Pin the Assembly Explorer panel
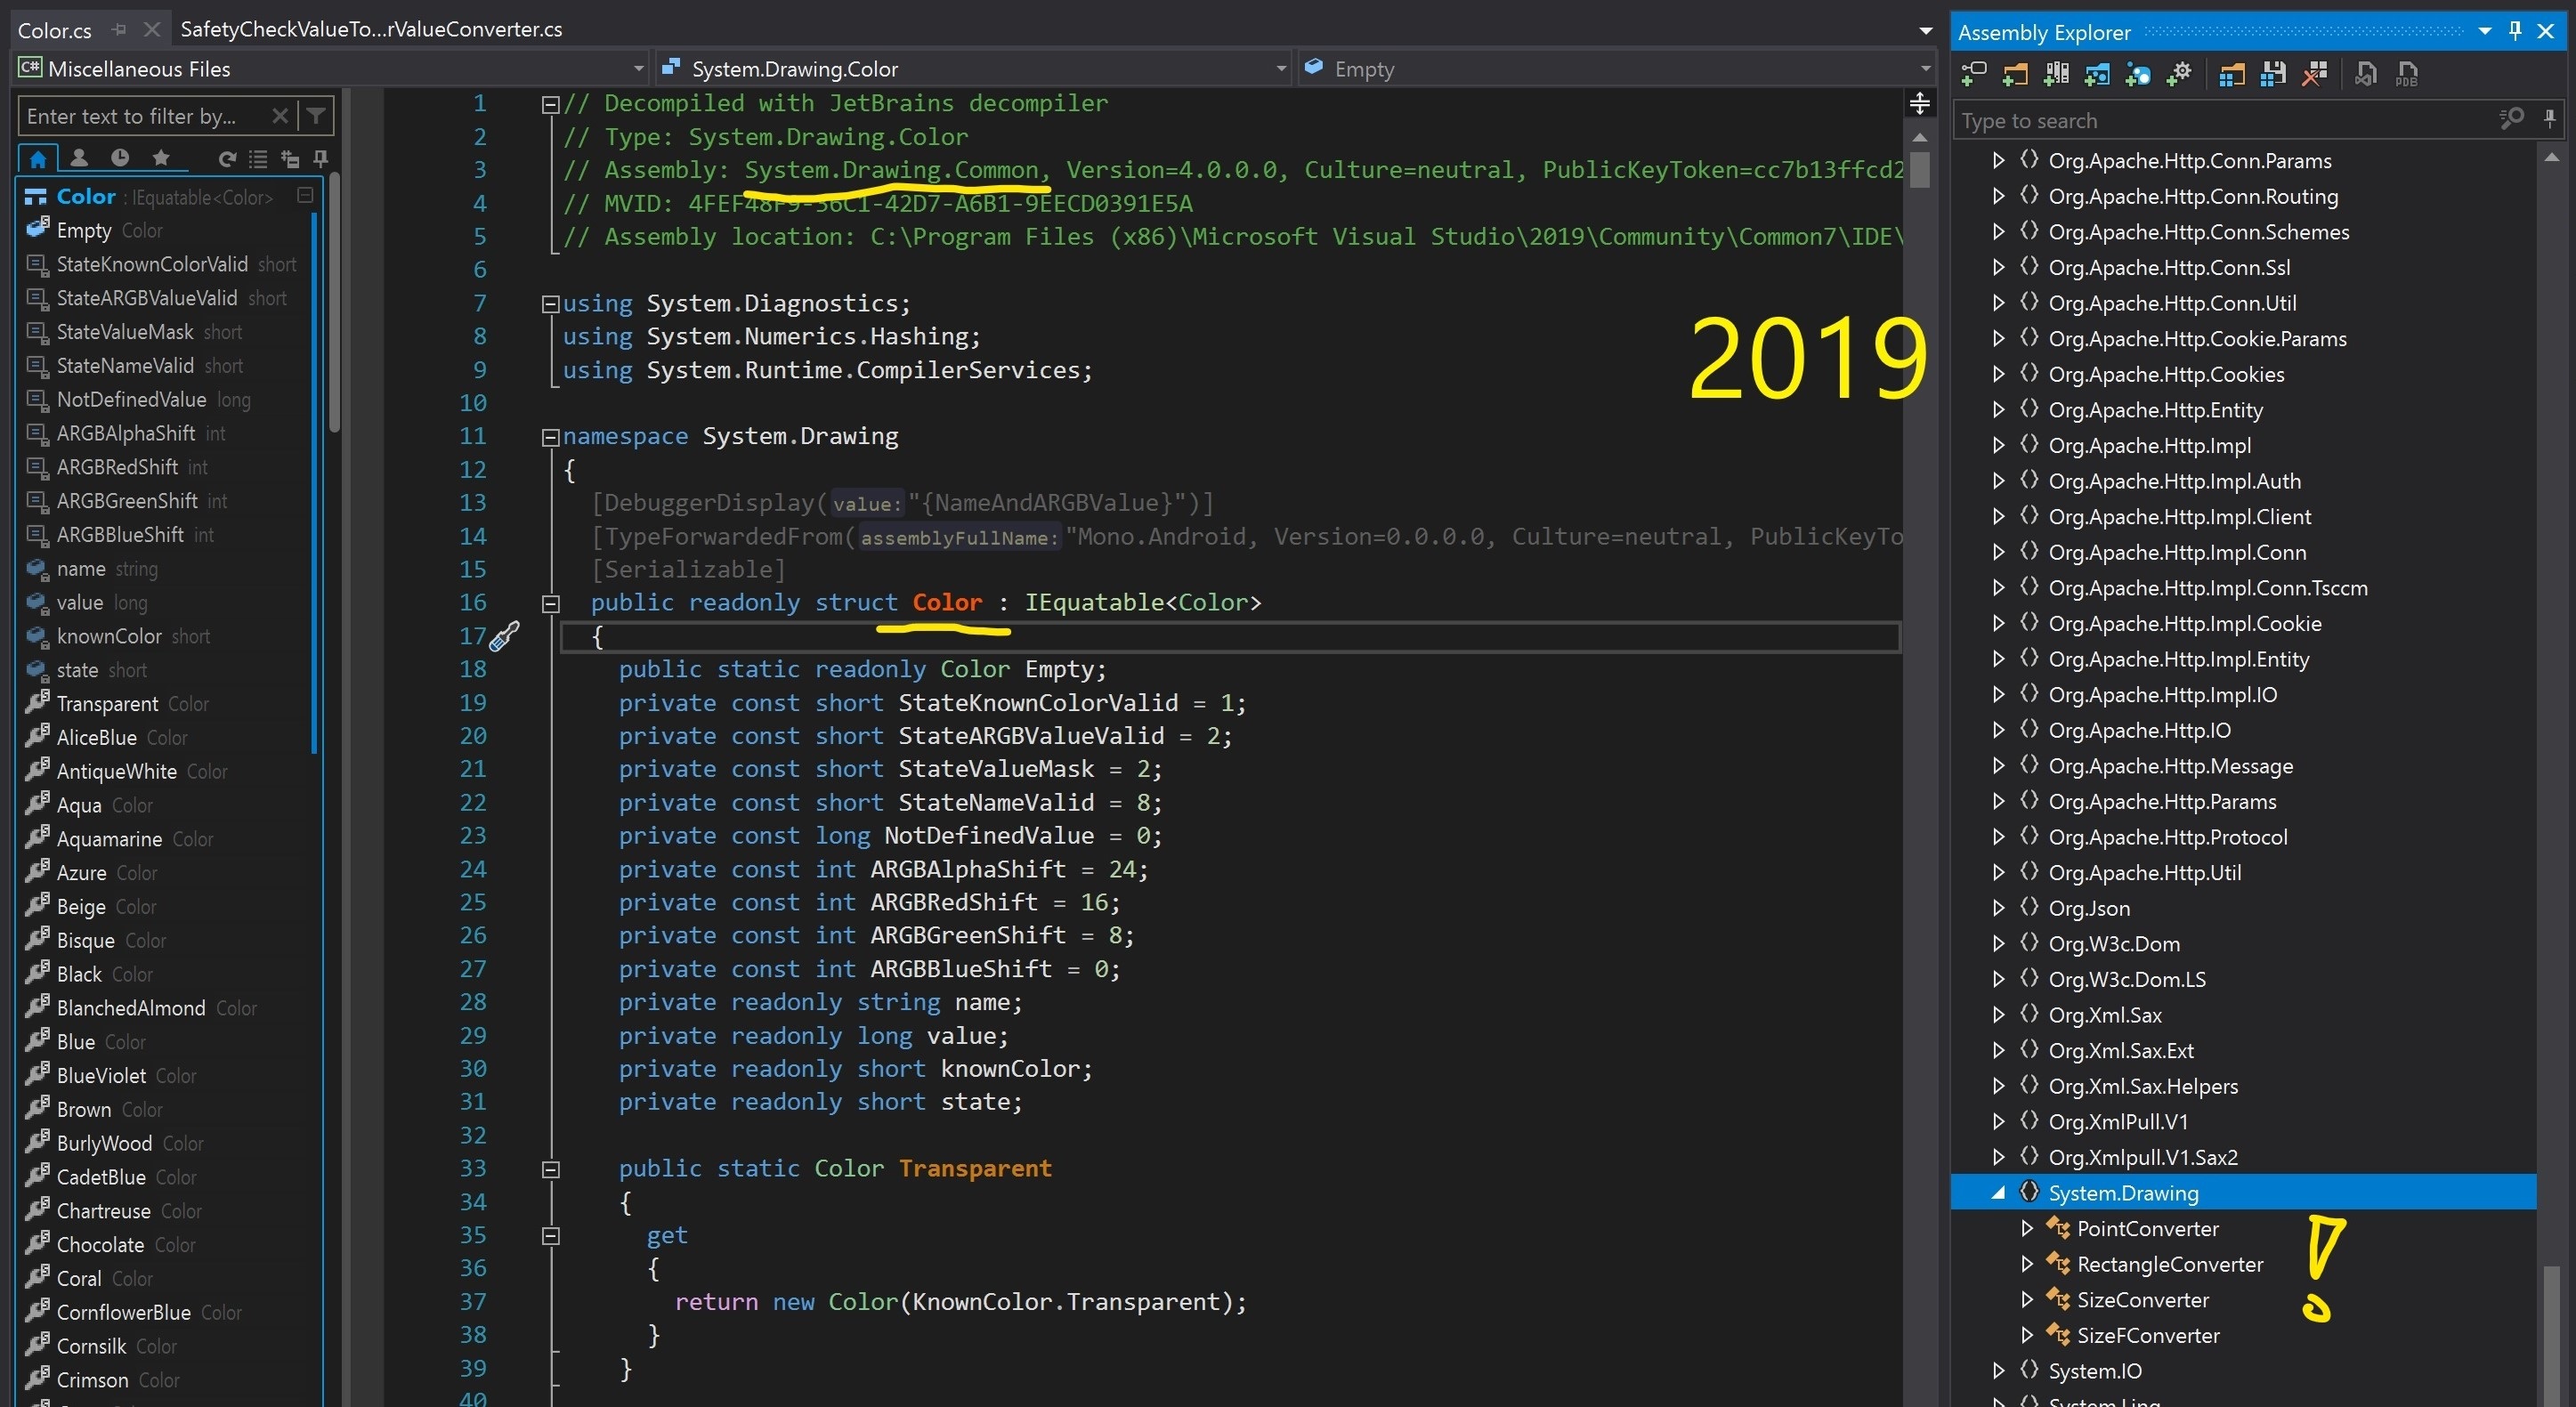Screen dimensions: 2576x1407 tap(2513, 30)
